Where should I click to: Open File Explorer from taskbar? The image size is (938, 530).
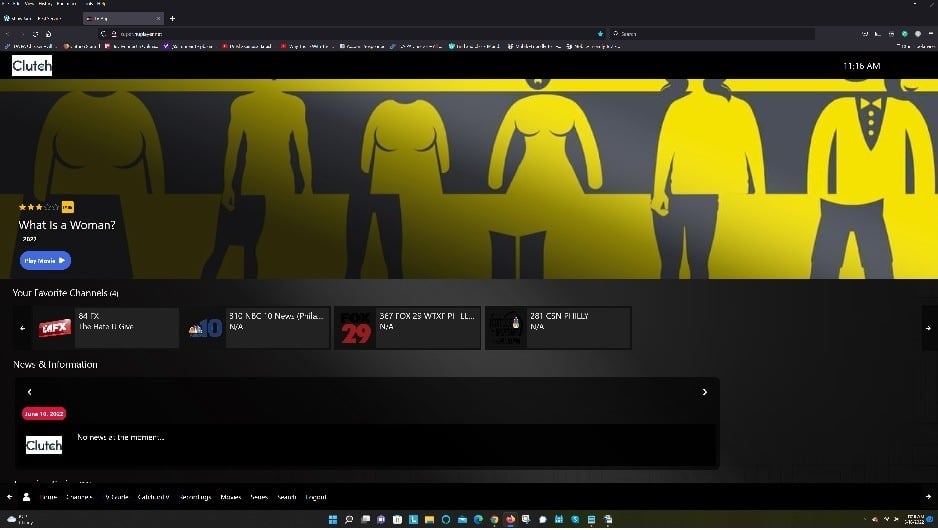[x=430, y=520]
